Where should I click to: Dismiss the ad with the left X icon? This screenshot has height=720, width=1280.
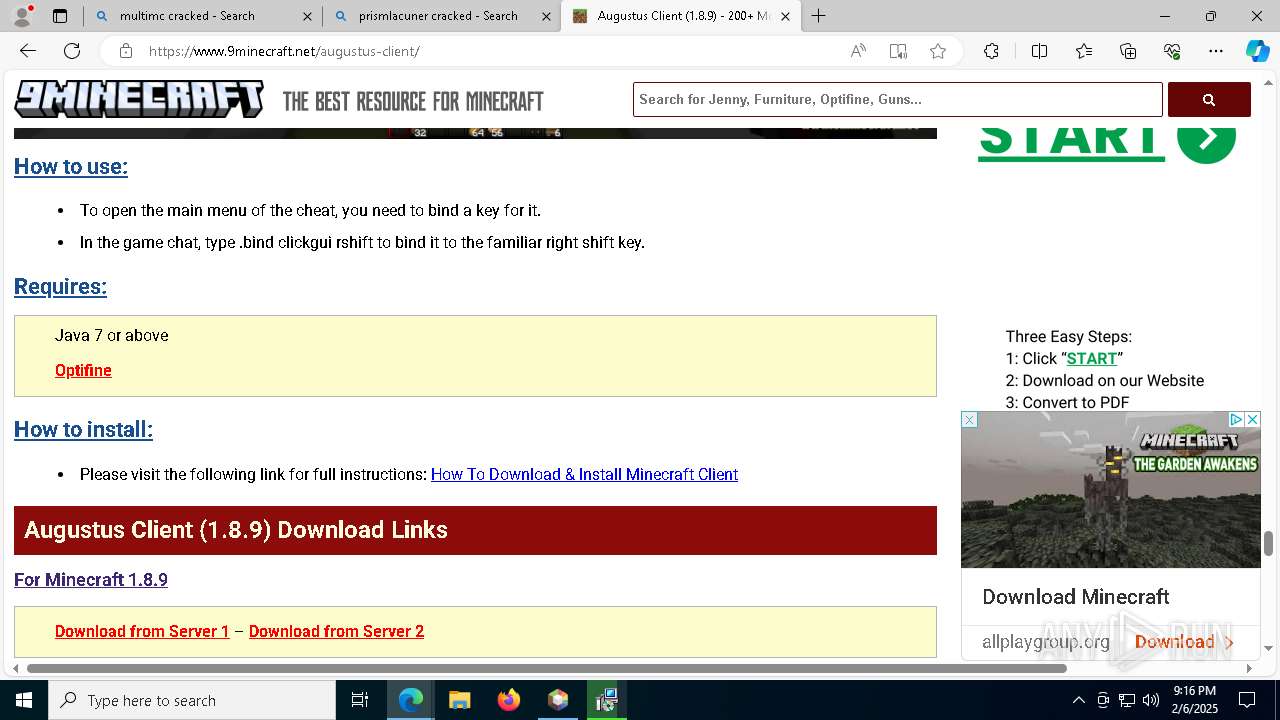(x=969, y=420)
